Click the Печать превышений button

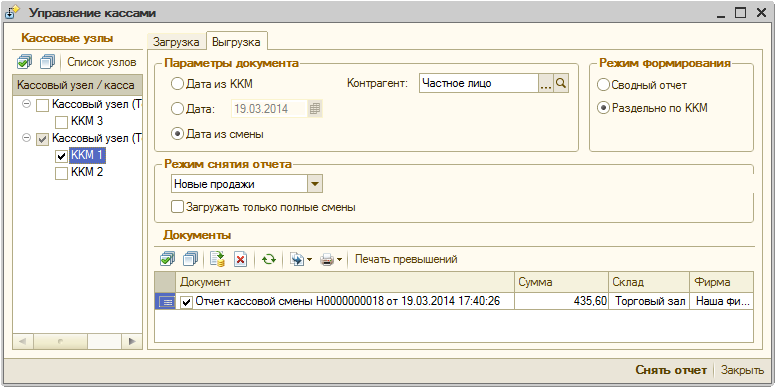pyautogui.click(x=406, y=259)
